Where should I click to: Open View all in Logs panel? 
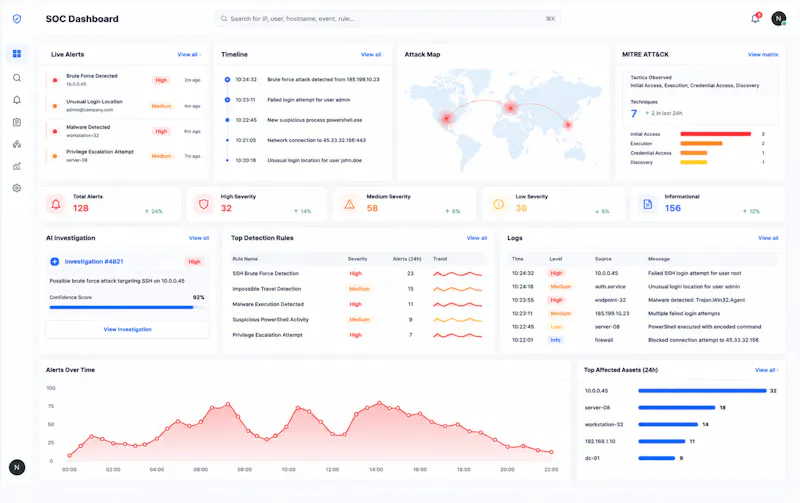coord(768,238)
